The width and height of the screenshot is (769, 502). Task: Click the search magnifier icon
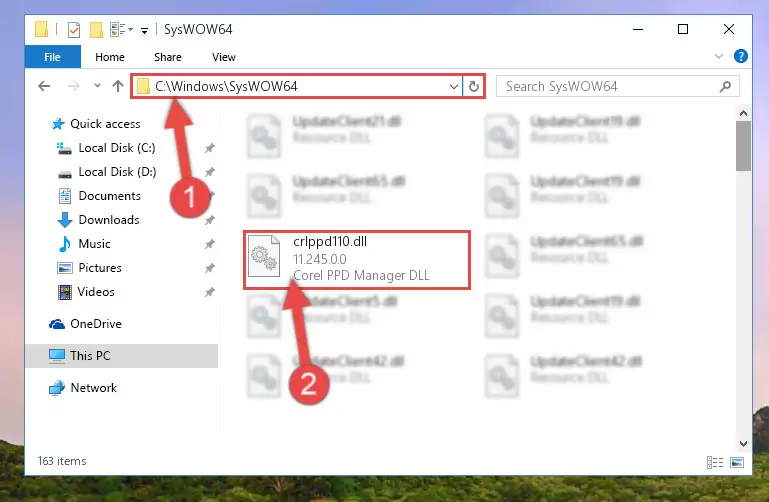[725, 86]
